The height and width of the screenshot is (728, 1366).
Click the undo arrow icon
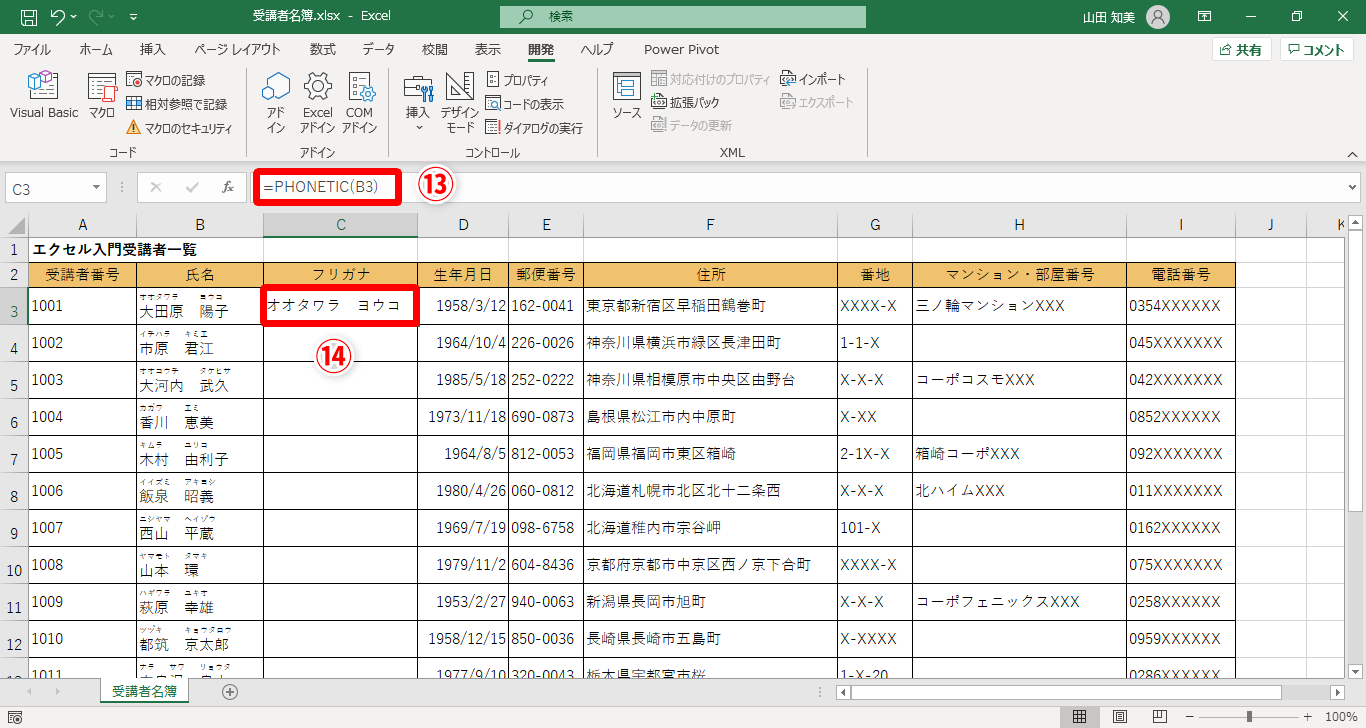point(58,17)
